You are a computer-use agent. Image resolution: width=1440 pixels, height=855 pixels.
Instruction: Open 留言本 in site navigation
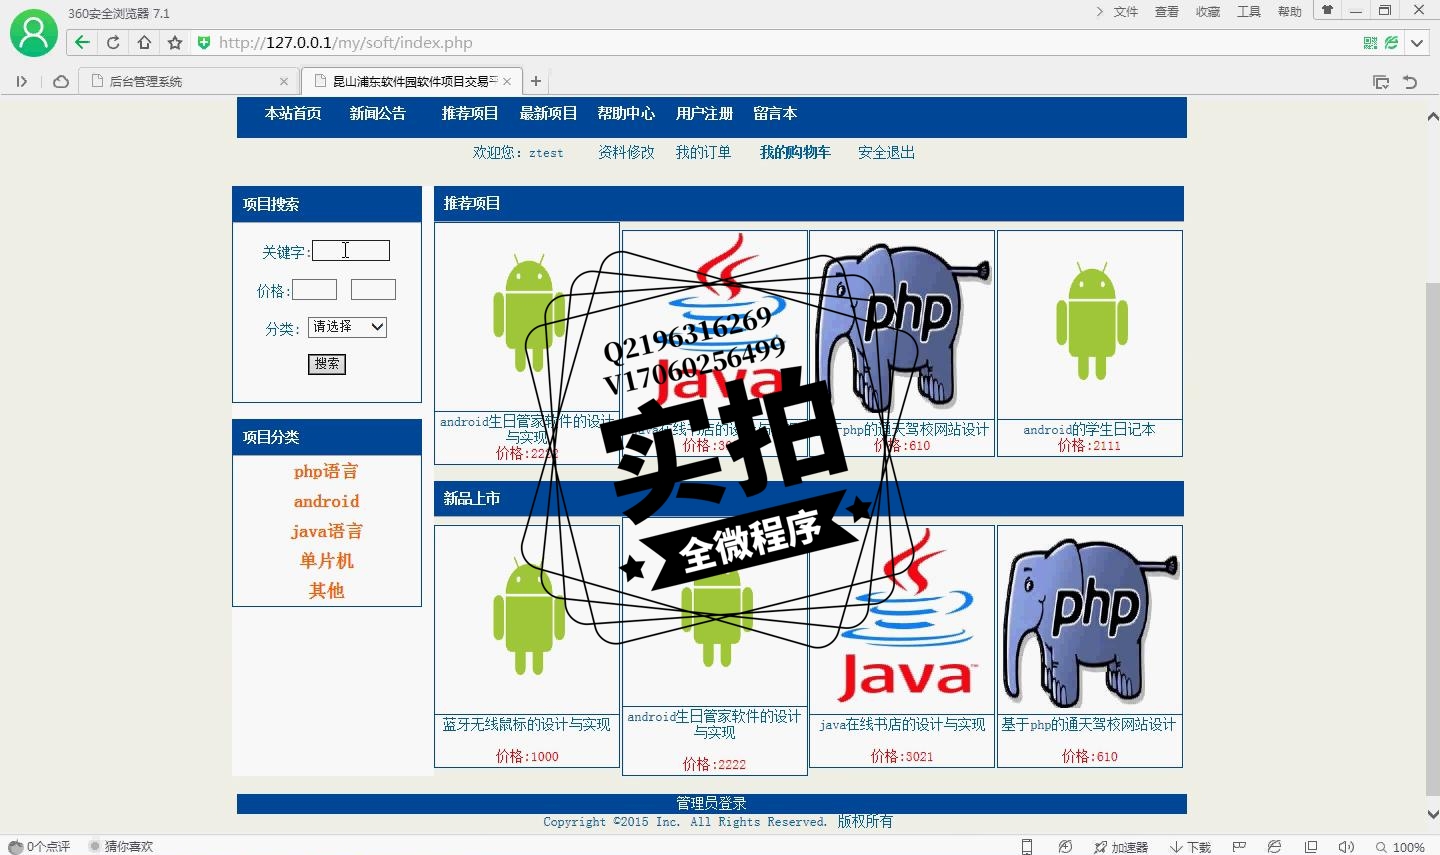coord(775,114)
